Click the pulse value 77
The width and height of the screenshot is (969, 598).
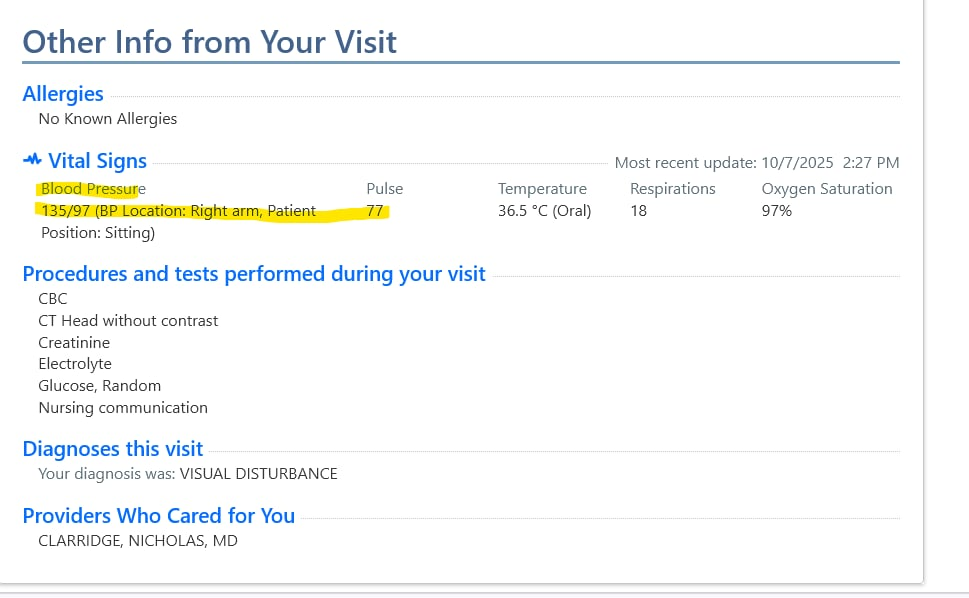(x=376, y=211)
